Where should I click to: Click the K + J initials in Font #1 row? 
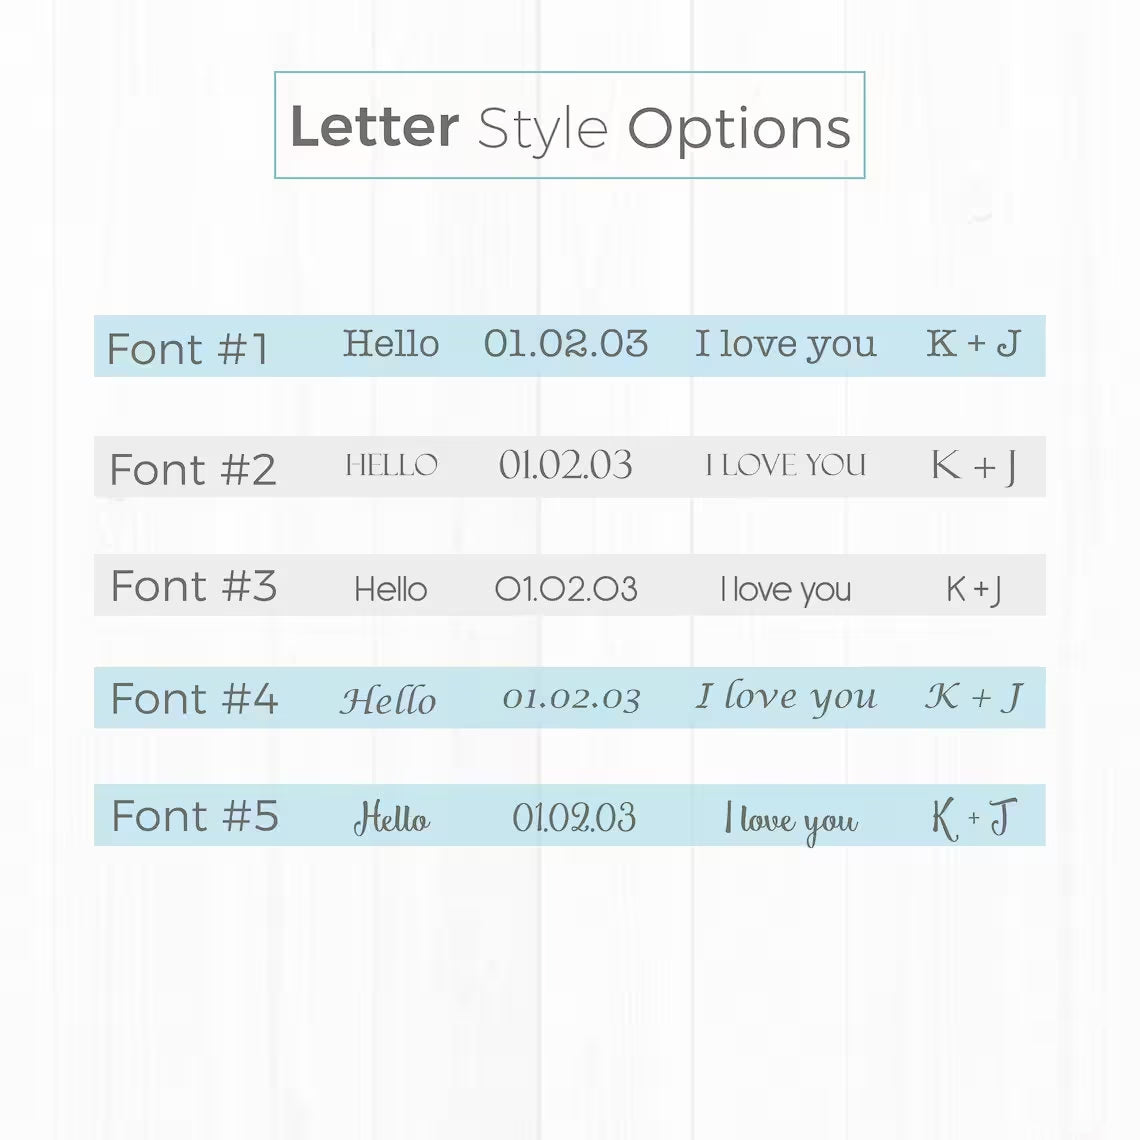[x=973, y=344]
